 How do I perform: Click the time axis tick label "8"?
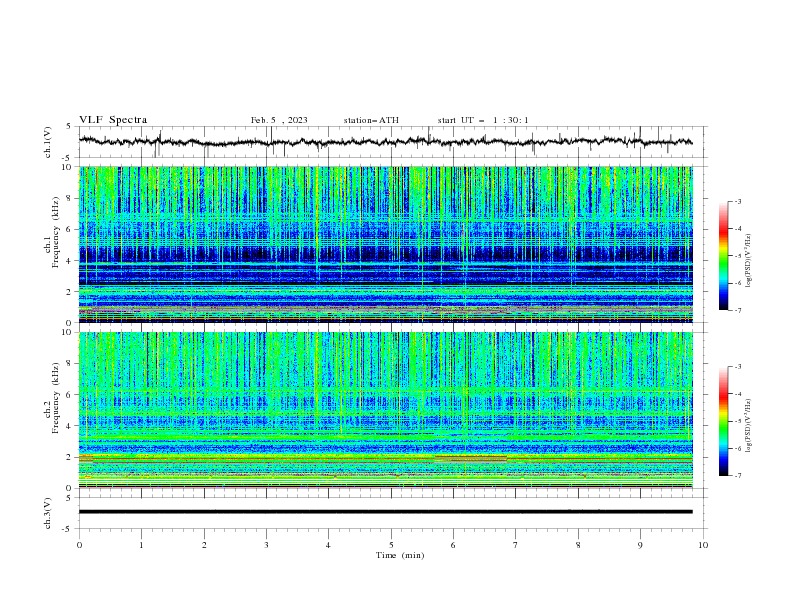[x=578, y=545]
